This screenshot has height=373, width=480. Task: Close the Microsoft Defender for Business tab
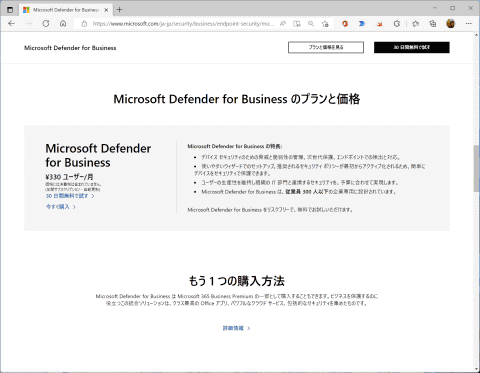[x=106, y=10]
